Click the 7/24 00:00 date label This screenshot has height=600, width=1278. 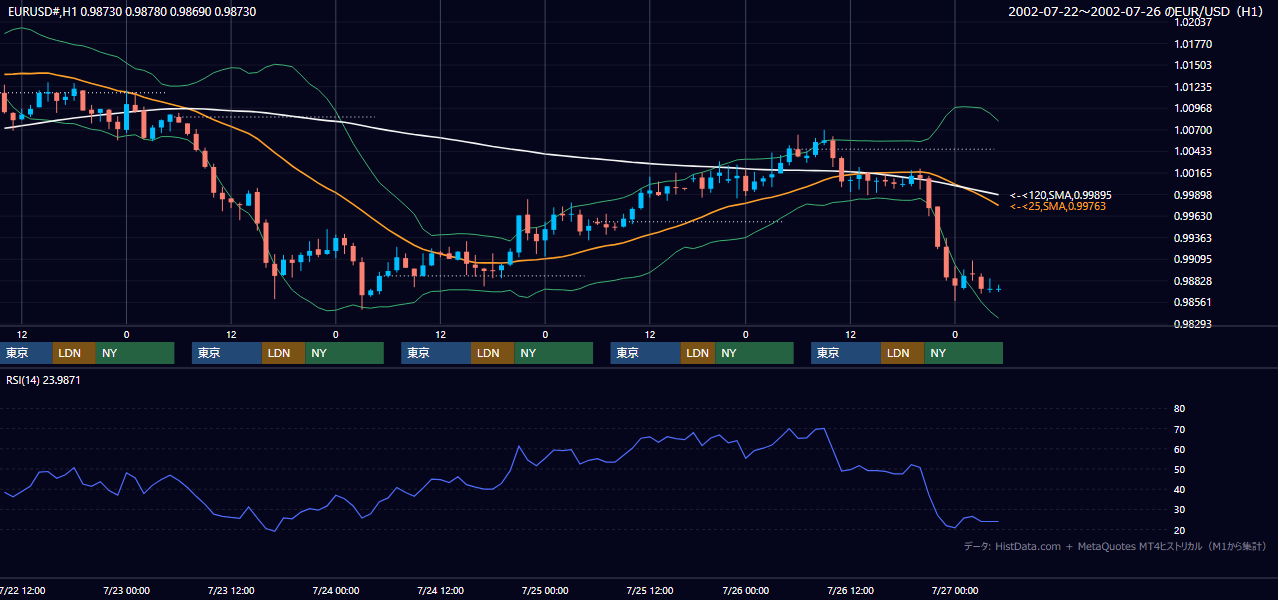(x=335, y=590)
